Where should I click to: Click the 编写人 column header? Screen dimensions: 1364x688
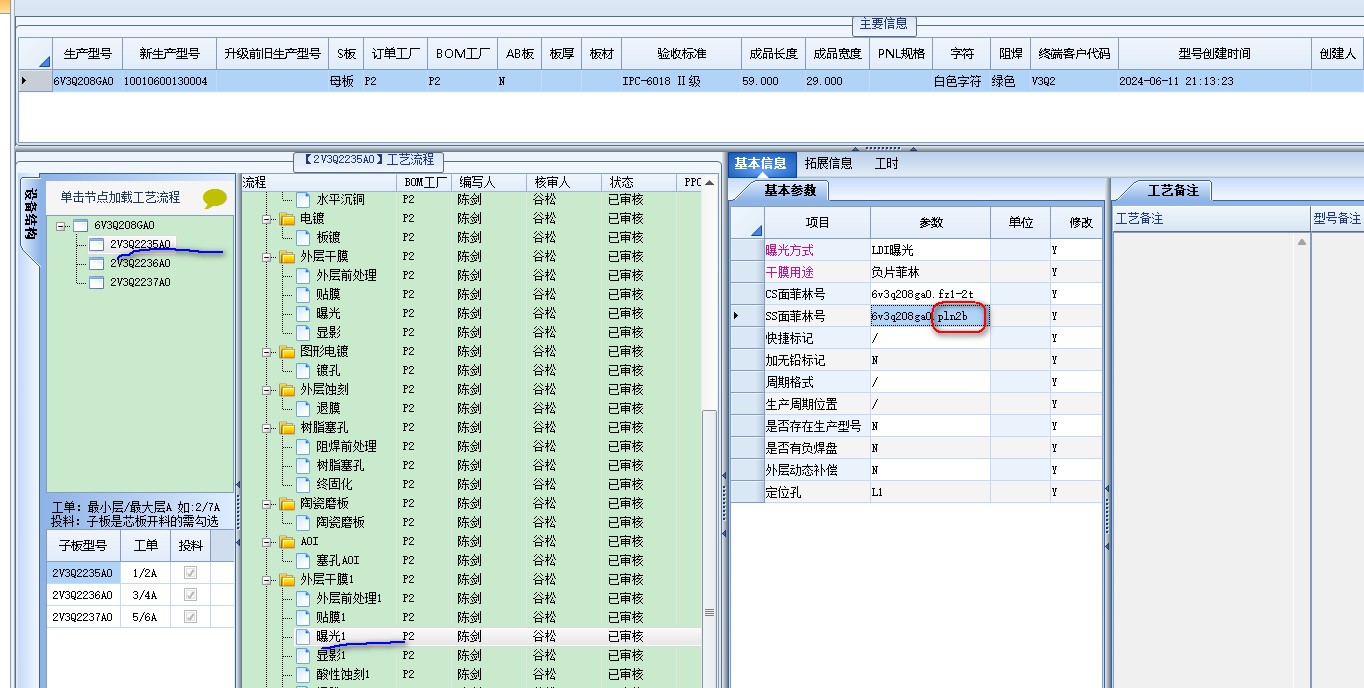(488, 182)
